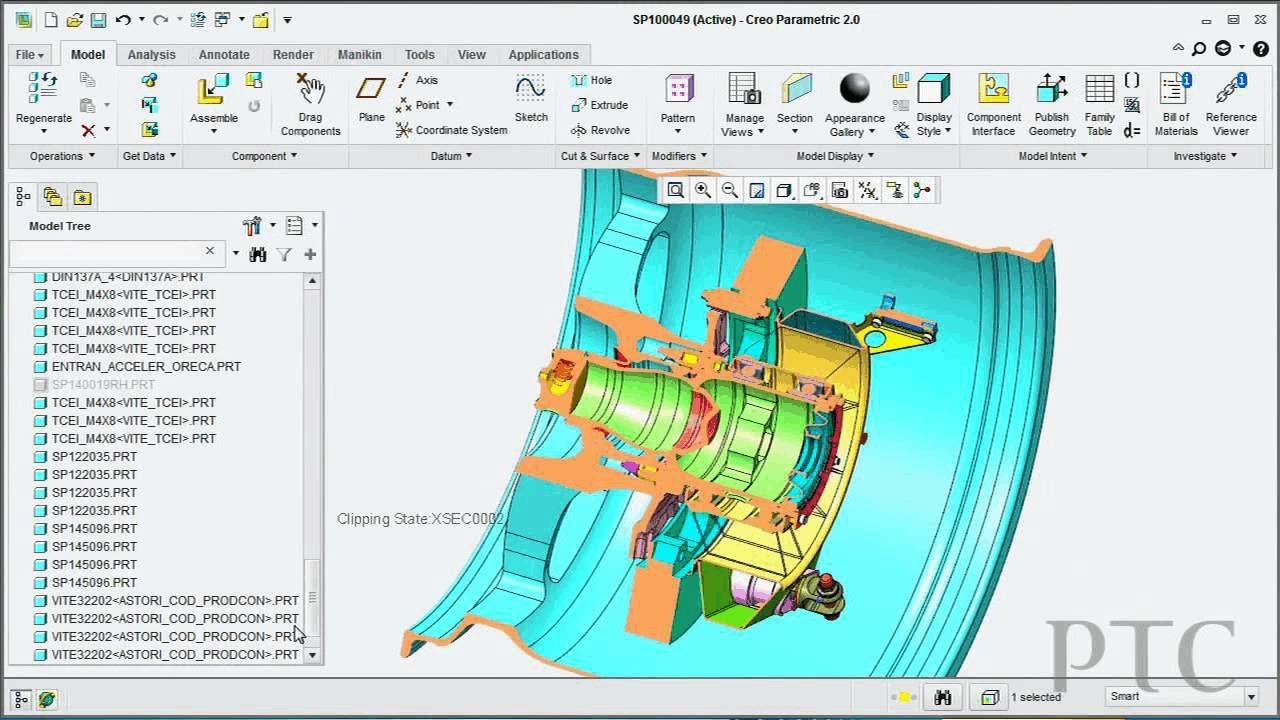Screen dimensions: 1280x720
Task: Open Help via the question mark icon
Action: click(x=1262, y=48)
